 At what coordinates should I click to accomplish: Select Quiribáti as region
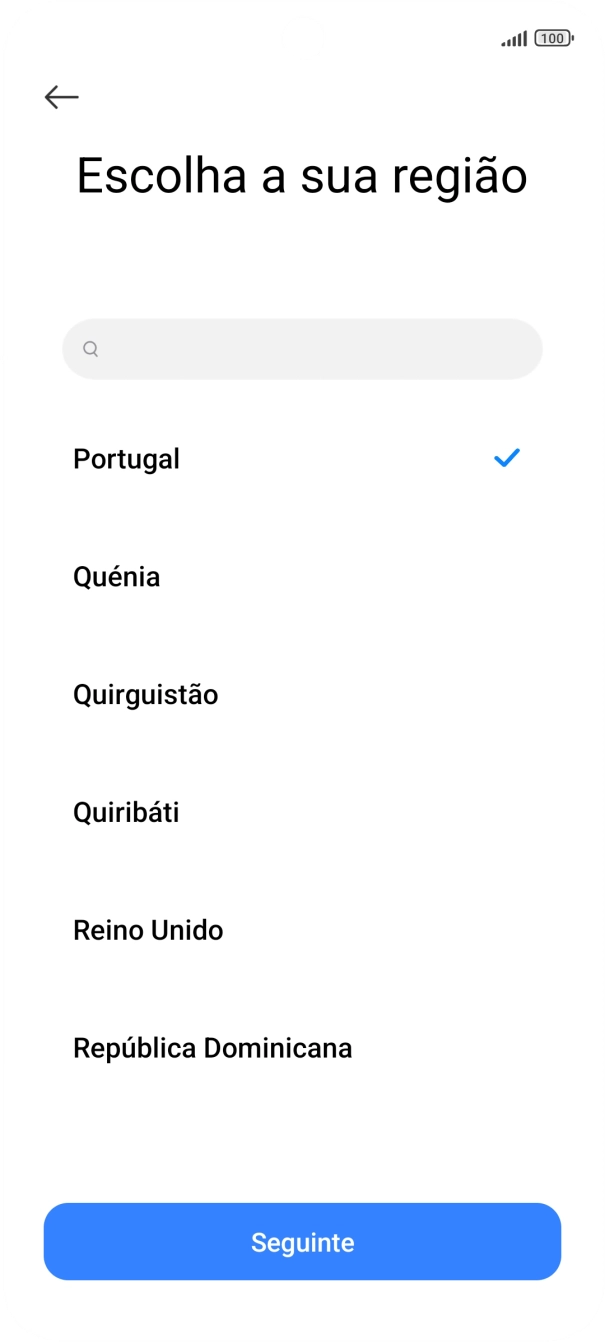(x=125, y=812)
